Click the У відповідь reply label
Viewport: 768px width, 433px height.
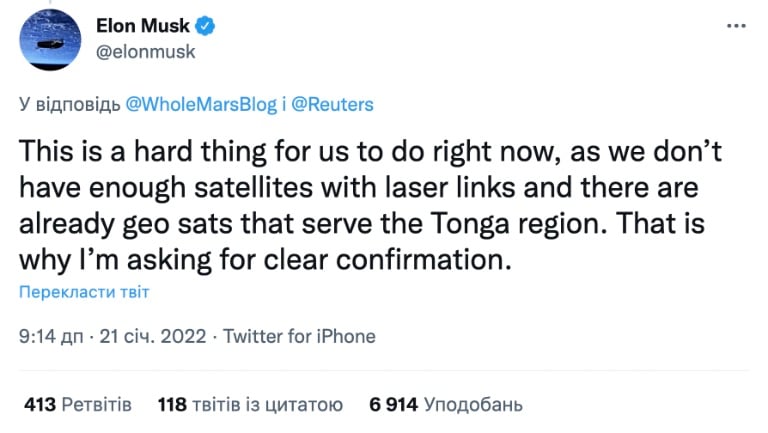tap(70, 105)
